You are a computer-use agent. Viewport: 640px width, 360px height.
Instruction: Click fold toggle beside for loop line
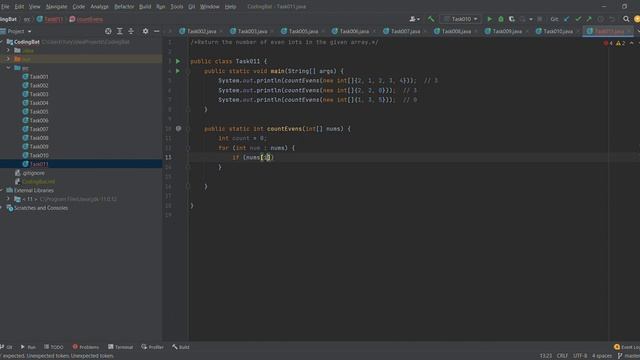click(x=188, y=148)
